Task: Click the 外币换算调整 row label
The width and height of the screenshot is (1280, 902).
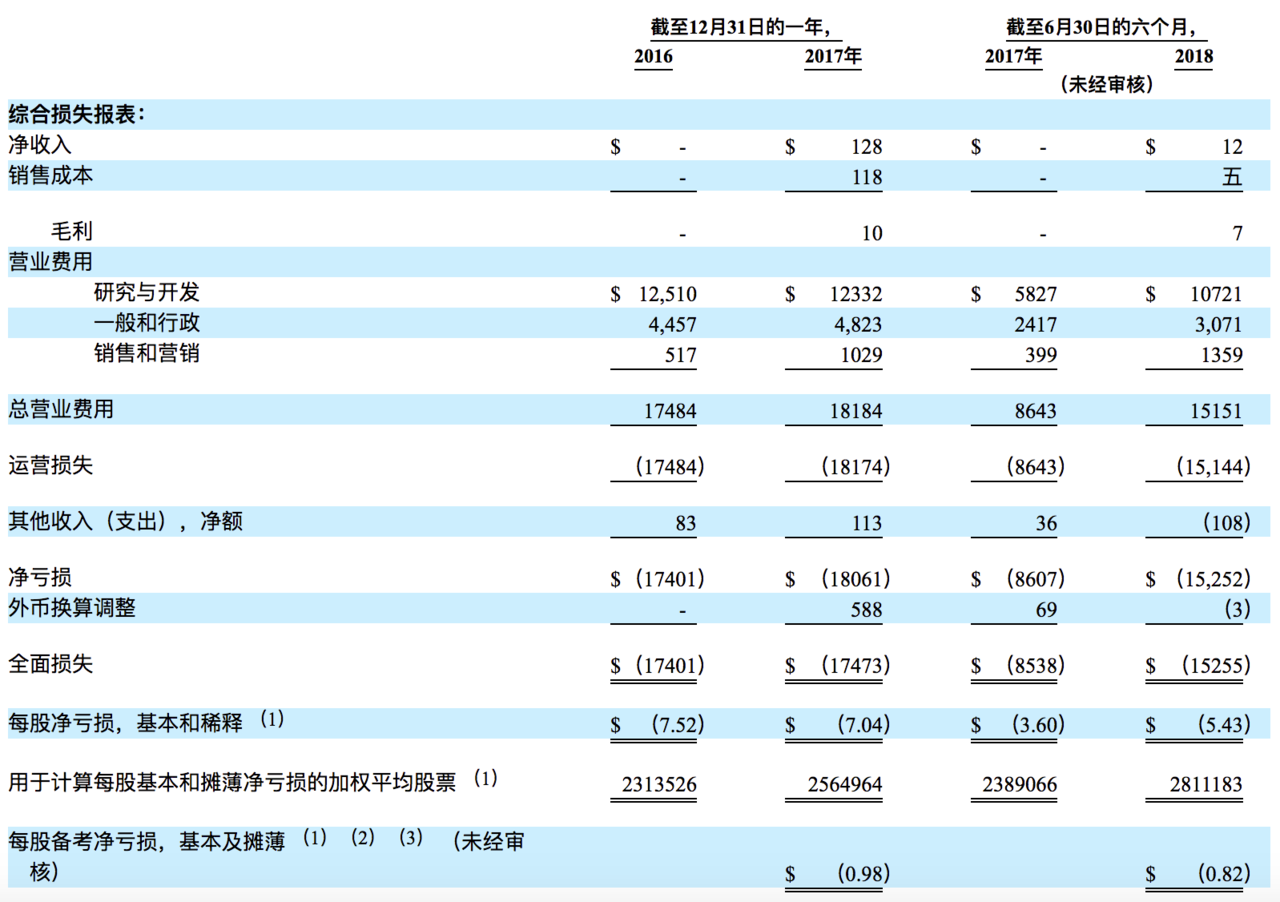Action: (x=72, y=607)
